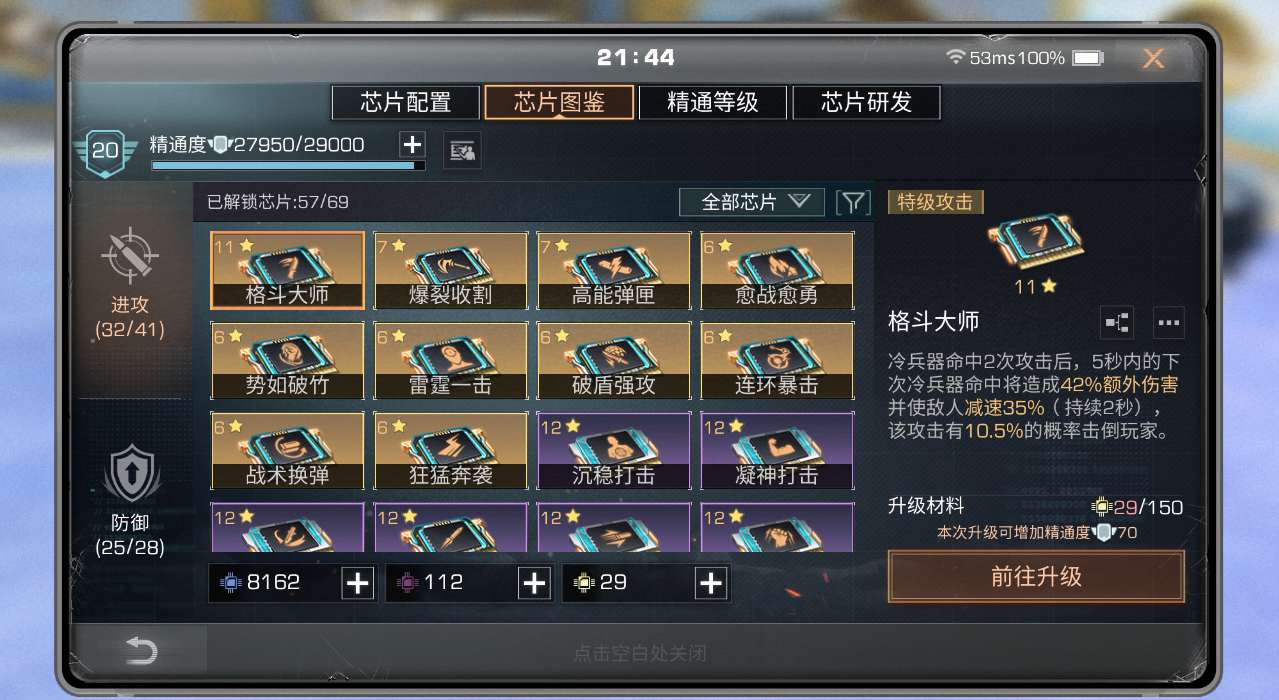Click the back arrow at bottom left
The image size is (1279, 700).
(x=141, y=652)
